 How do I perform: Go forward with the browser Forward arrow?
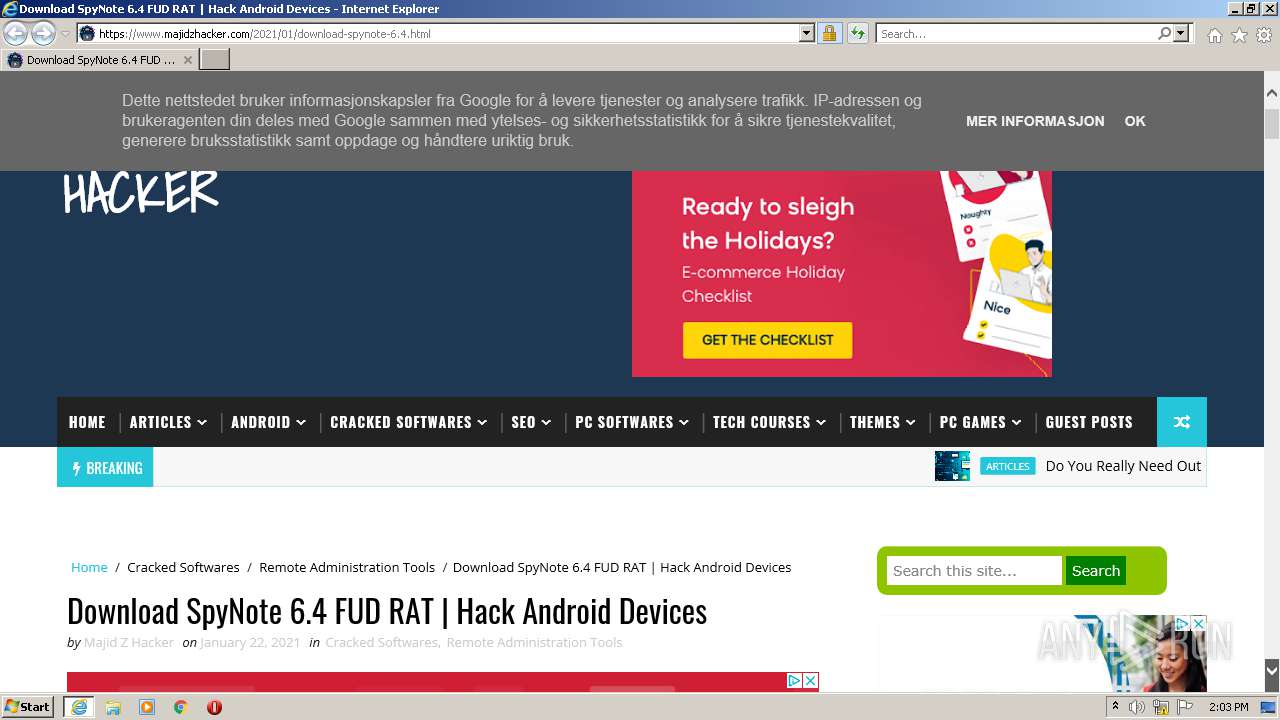click(43, 33)
